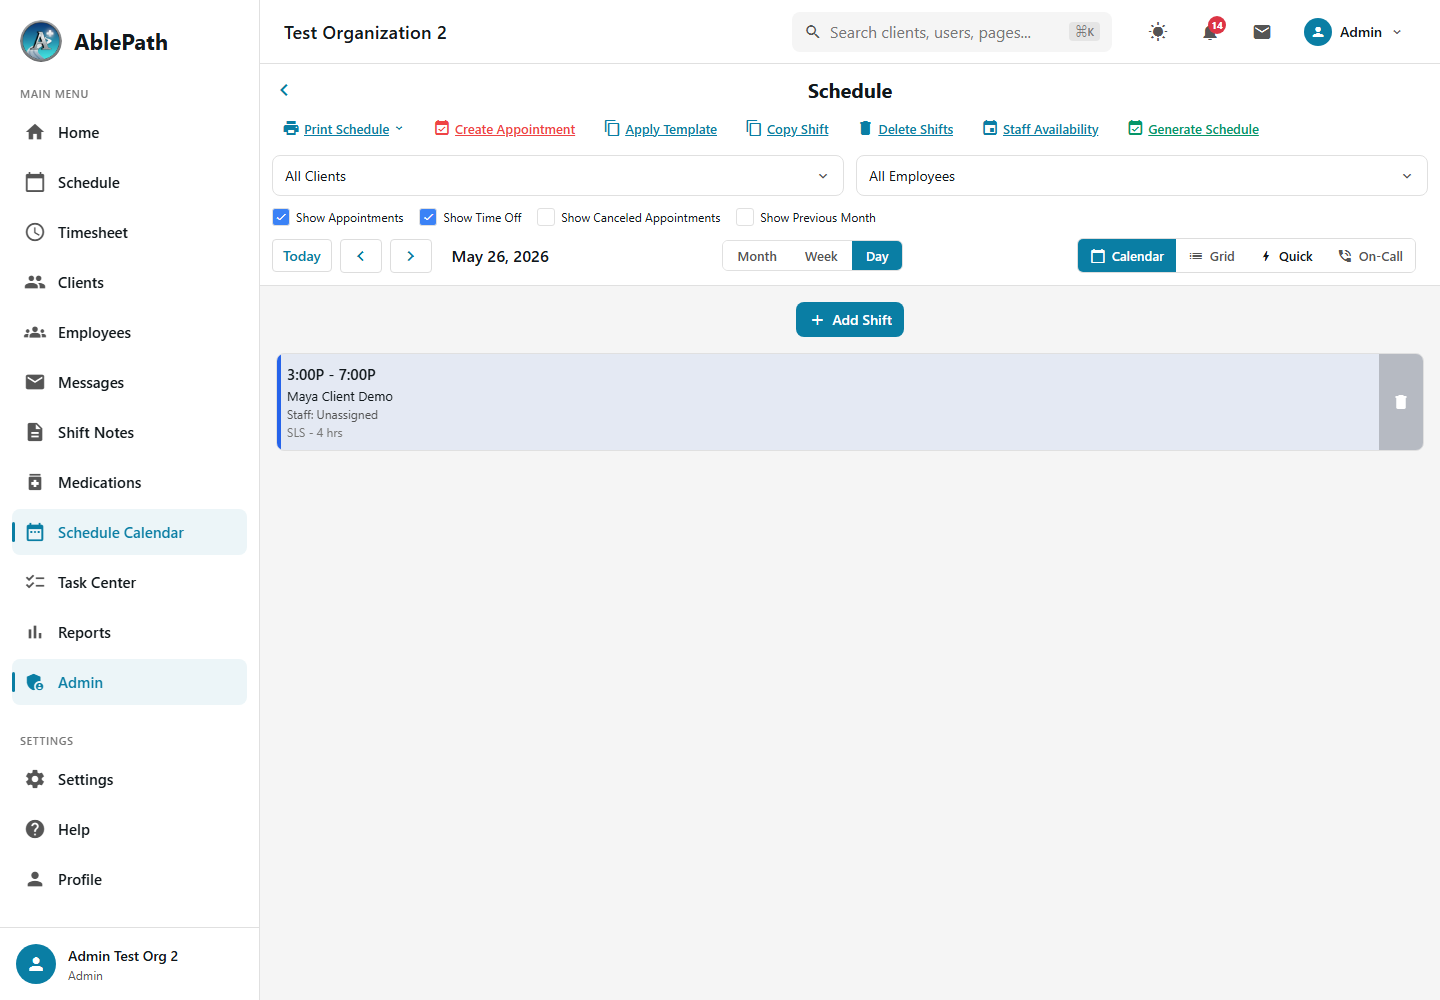Expand the All Clients dropdown

point(558,176)
